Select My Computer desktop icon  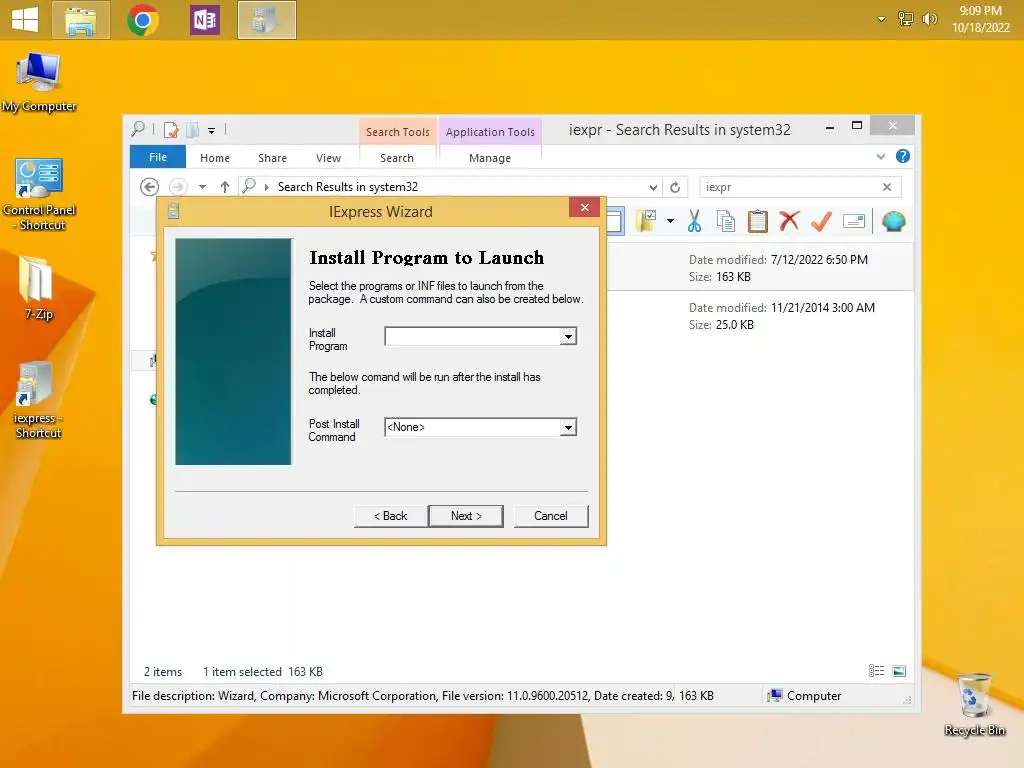[x=39, y=83]
